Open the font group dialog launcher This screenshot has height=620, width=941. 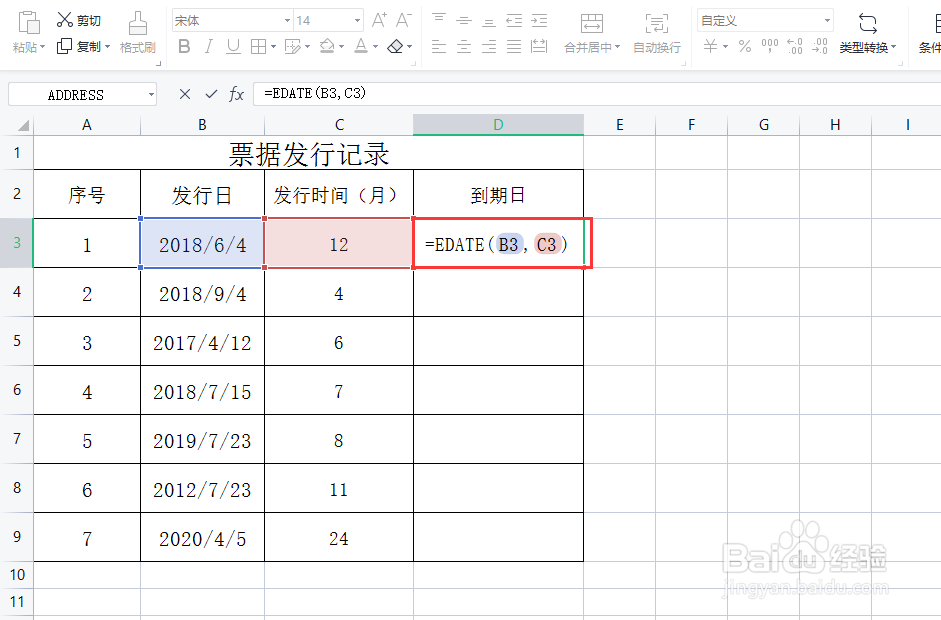point(412,62)
